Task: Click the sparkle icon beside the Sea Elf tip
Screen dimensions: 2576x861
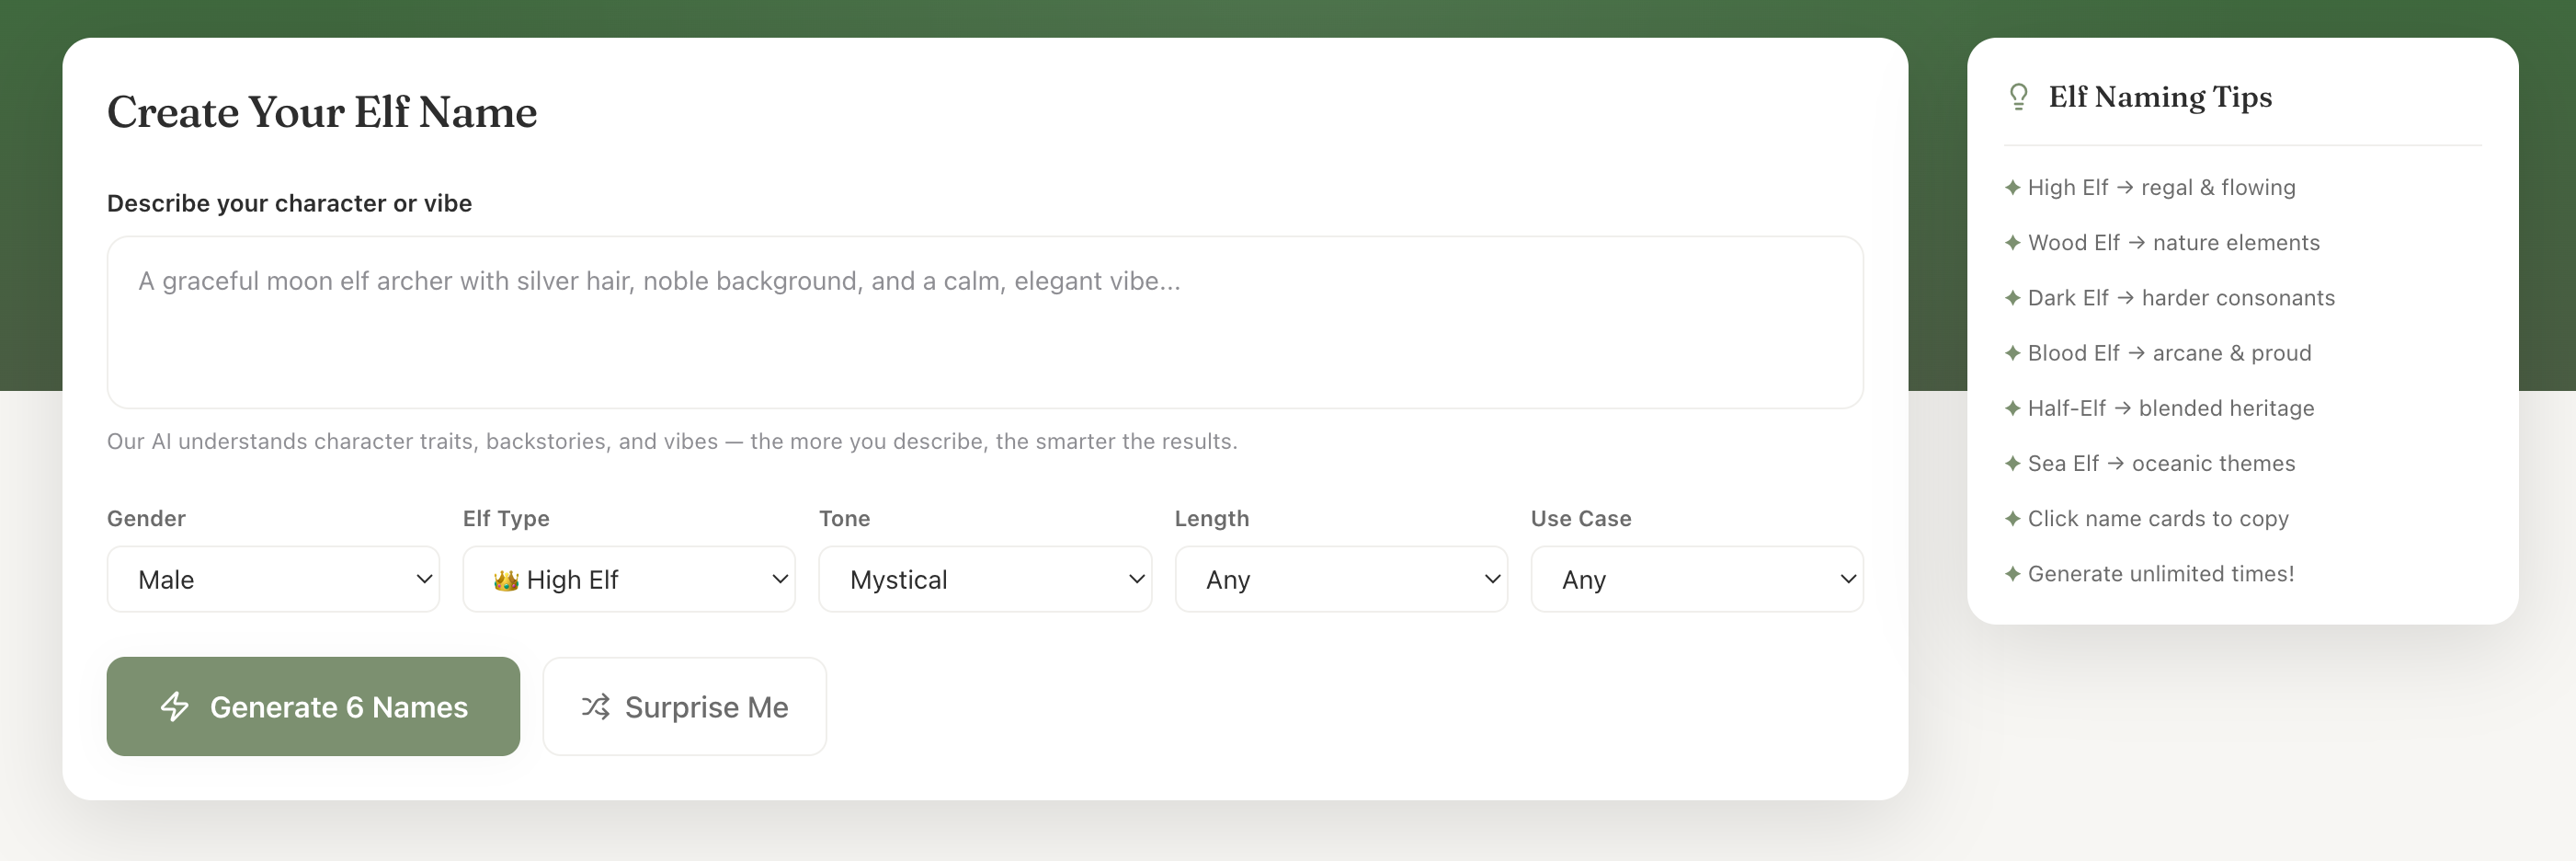Action: [x=2013, y=463]
